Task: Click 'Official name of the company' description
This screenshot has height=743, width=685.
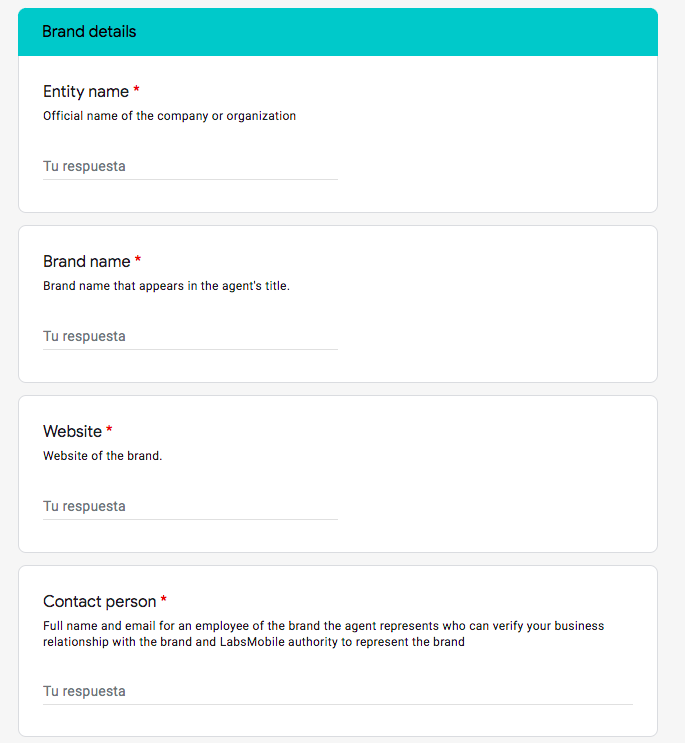Action: pyautogui.click(x=170, y=116)
